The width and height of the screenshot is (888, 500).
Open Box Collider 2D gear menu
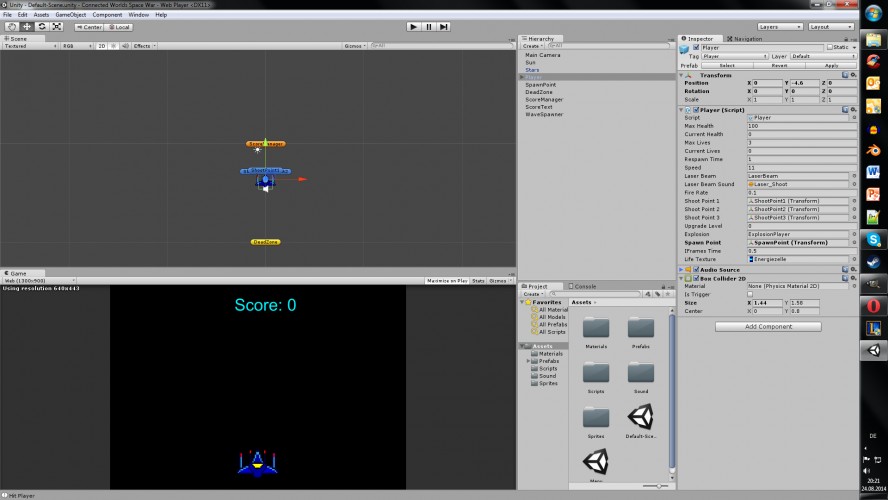point(853,278)
